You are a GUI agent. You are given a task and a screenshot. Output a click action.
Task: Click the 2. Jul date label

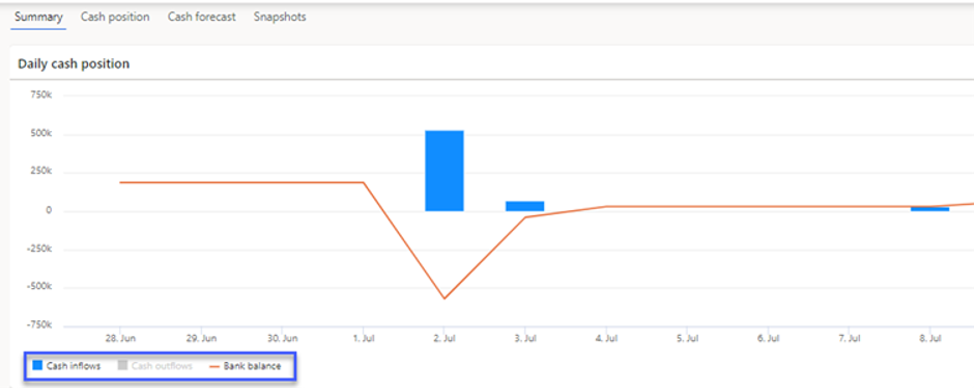(444, 339)
